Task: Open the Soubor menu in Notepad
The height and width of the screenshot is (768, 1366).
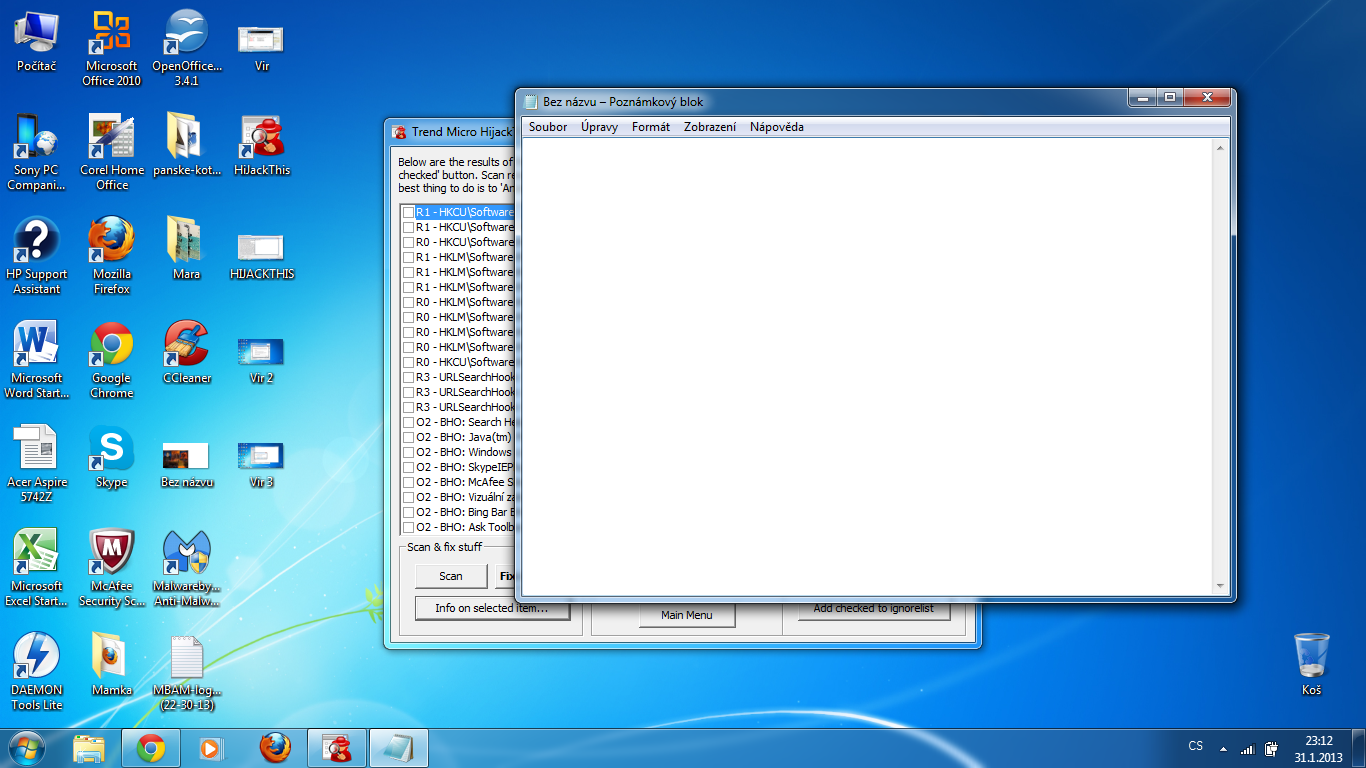Action: pyautogui.click(x=548, y=127)
